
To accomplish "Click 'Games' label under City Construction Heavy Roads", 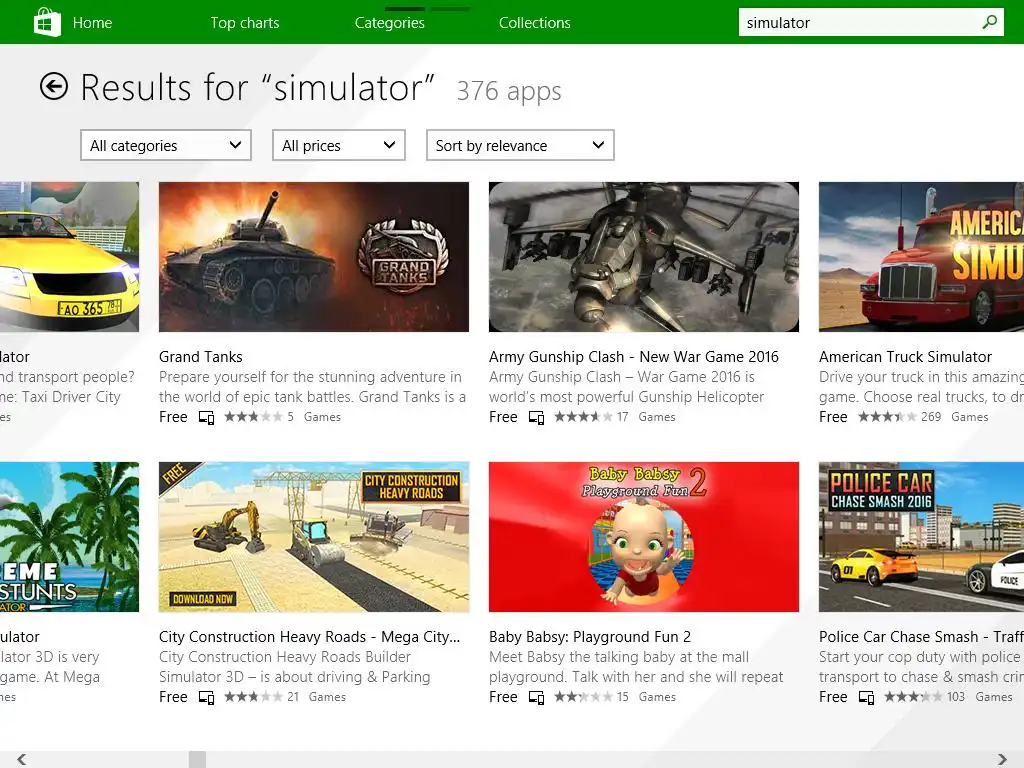I will (x=327, y=697).
